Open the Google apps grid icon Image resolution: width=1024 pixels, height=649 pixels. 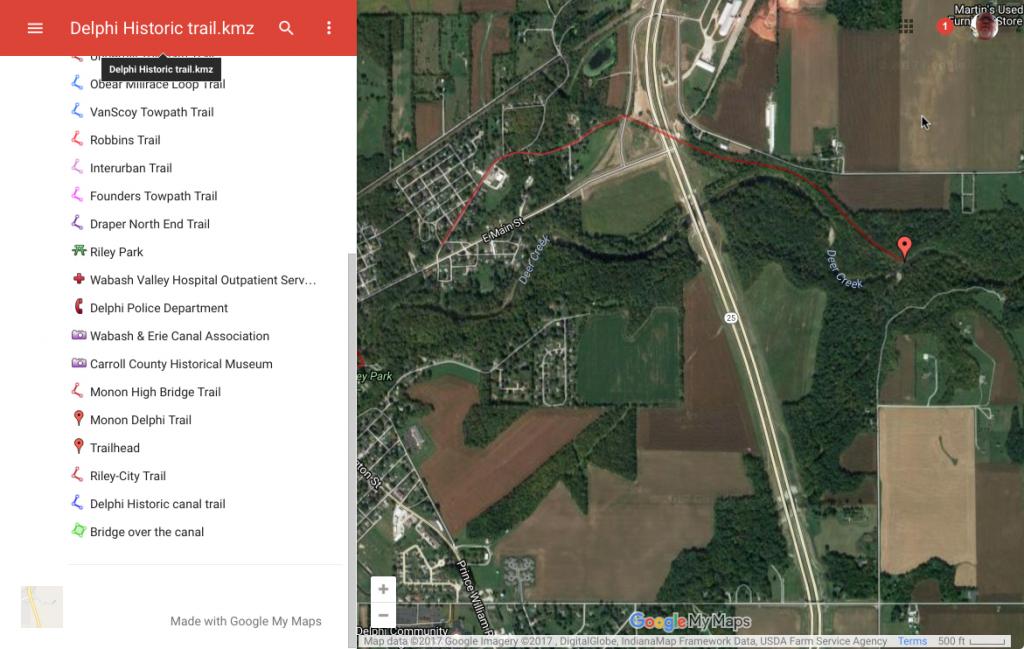[908, 26]
